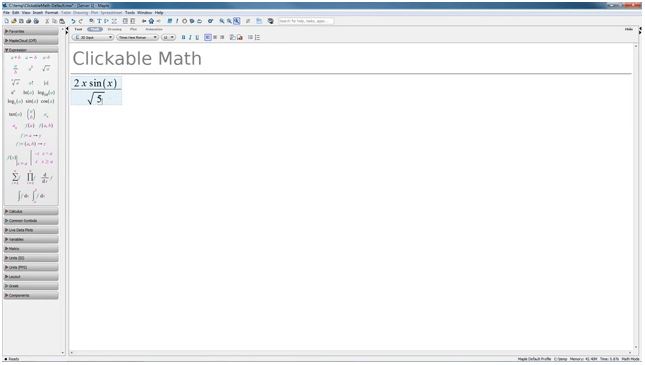The image size is (645, 365).
Task: Toggle Italic formatting
Action: click(190, 37)
